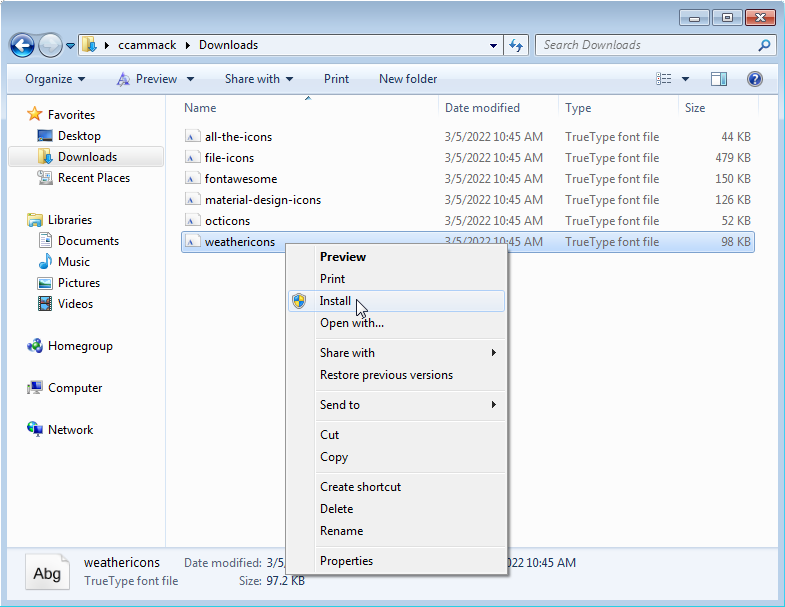
Task: Click the Forward navigation arrow
Action: click(x=50, y=46)
